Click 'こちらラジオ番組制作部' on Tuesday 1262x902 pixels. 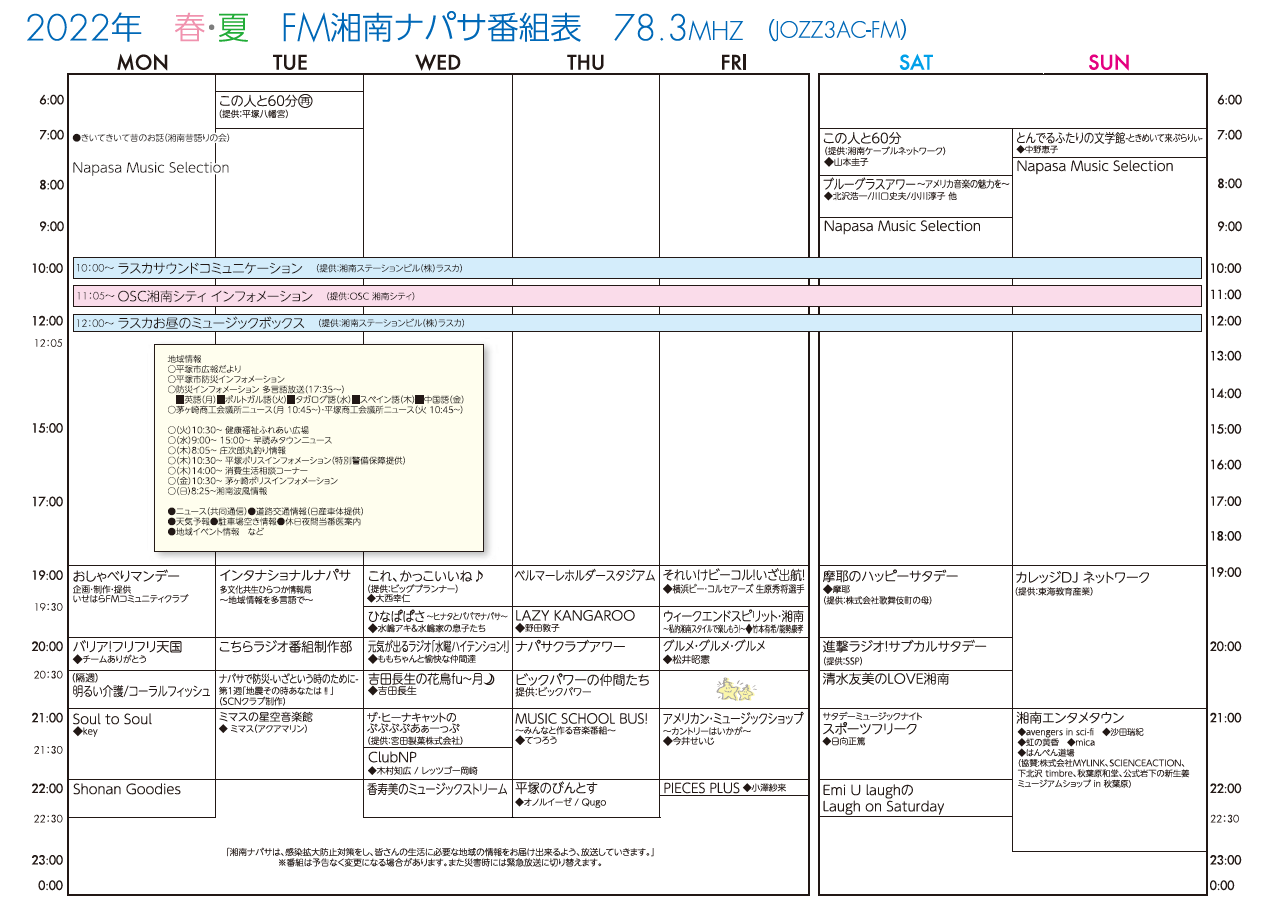(285, 647)
